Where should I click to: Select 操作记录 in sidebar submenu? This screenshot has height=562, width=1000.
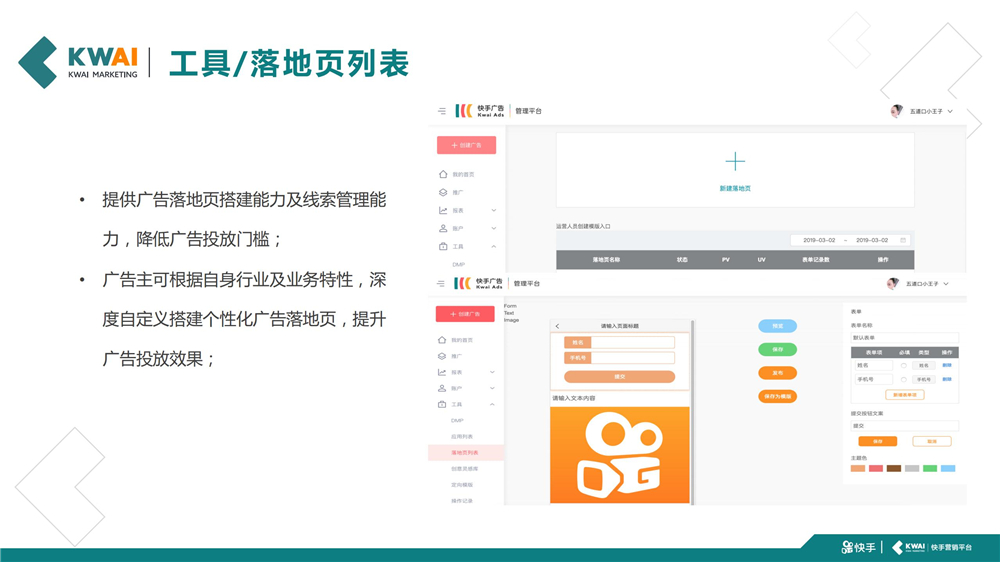click(x=462, y=501)
